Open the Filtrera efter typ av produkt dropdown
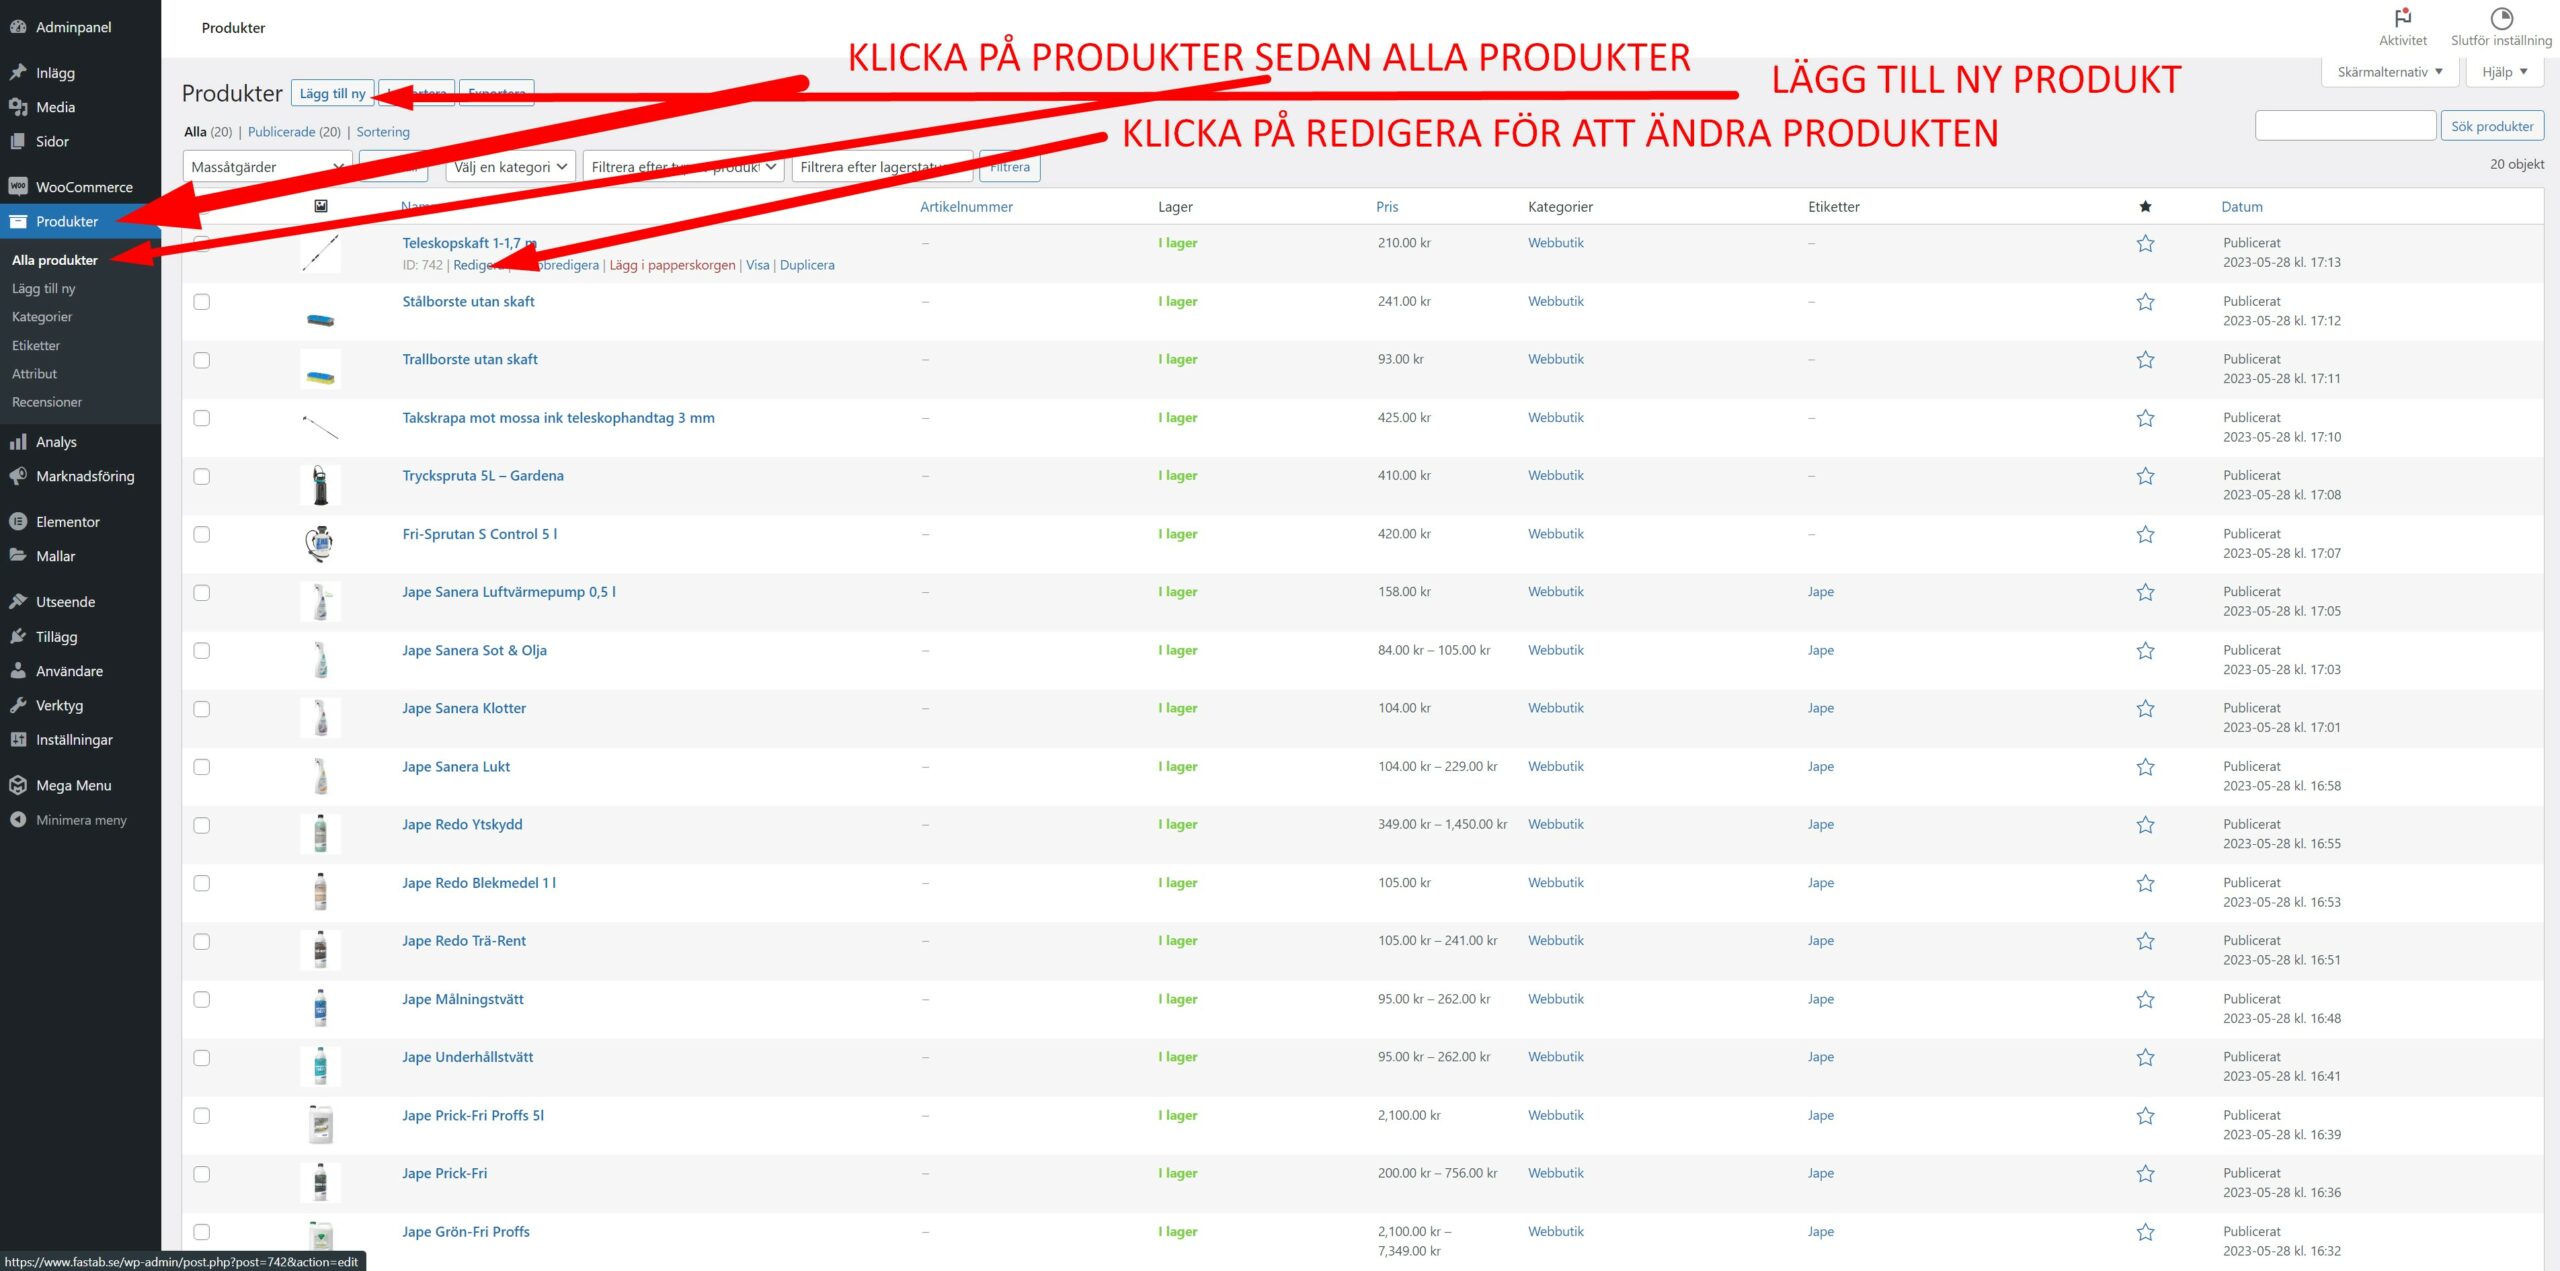 pos(683,167)
